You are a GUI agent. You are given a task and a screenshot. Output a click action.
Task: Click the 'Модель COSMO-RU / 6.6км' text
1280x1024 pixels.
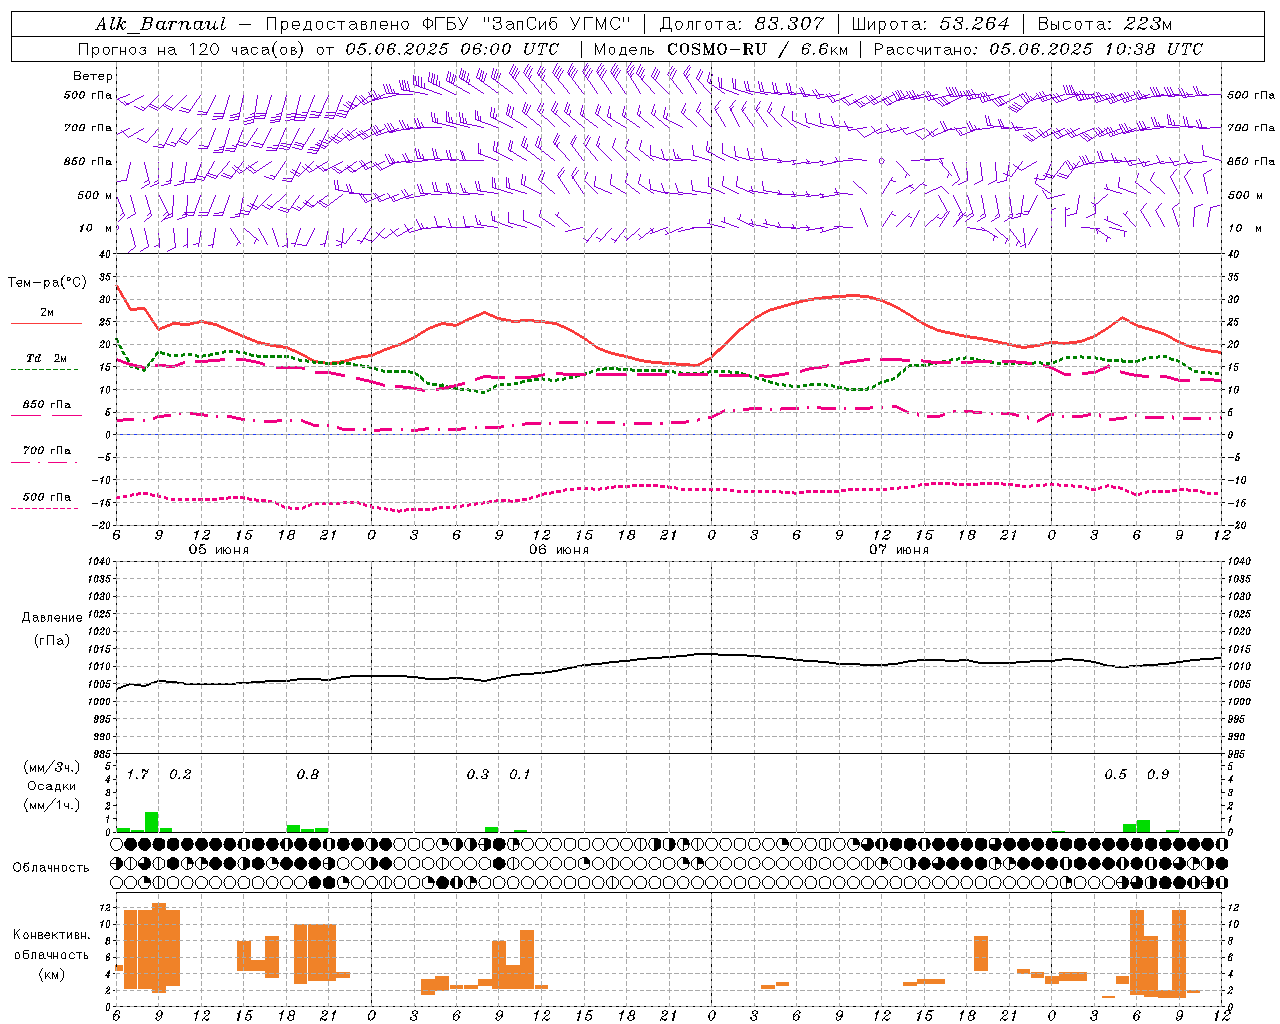point(721,49)
